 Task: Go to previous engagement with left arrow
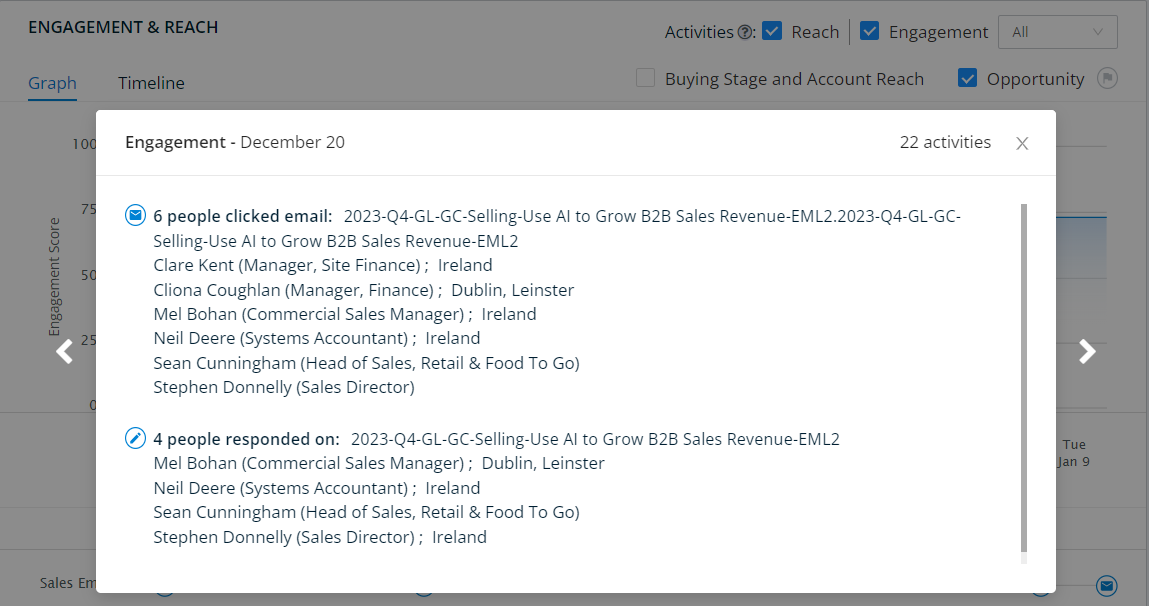[64, 352]
